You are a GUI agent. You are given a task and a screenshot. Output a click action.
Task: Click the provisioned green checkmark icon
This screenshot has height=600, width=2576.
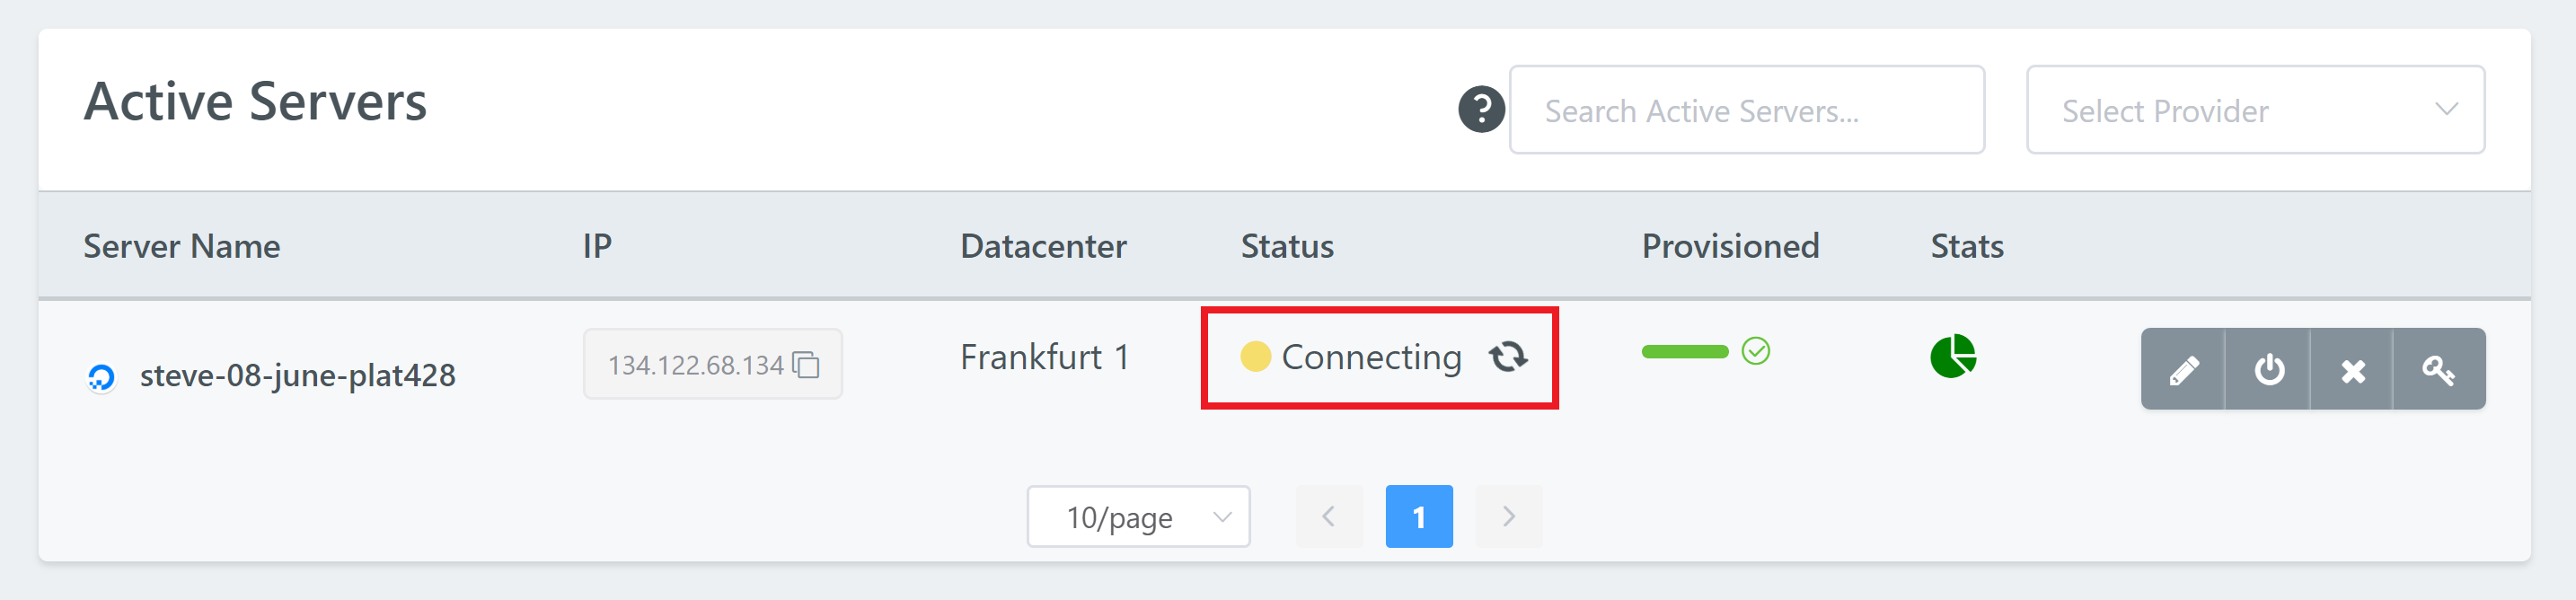[x=1755, y=351]
